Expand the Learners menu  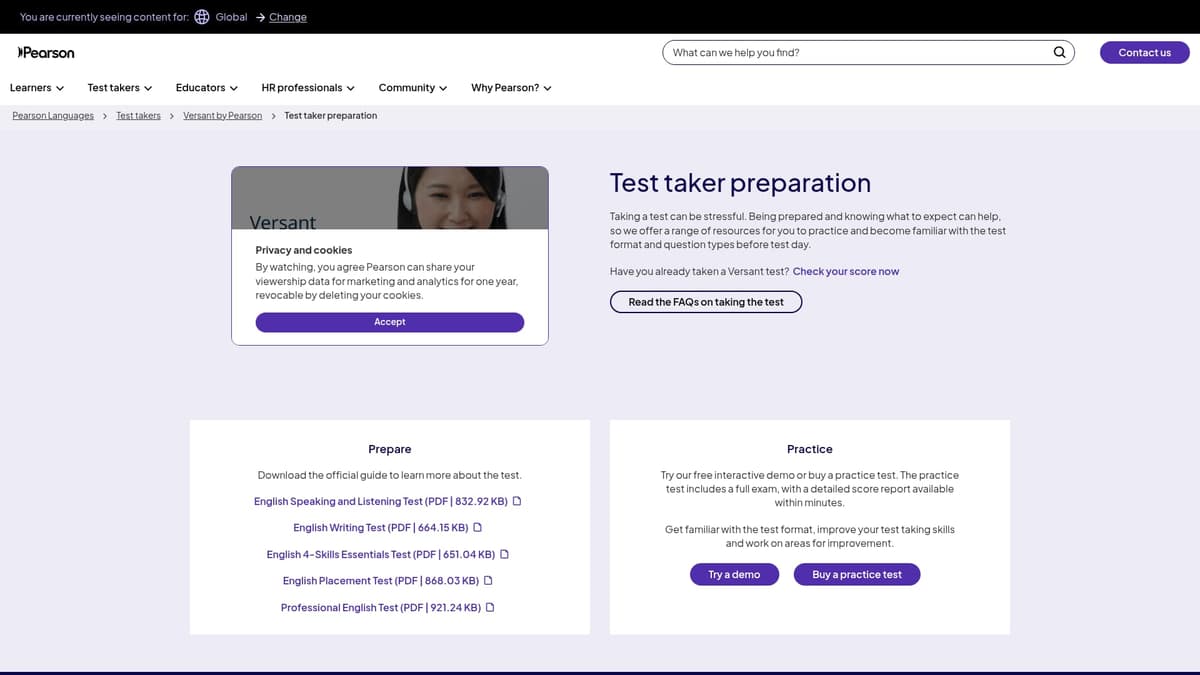[x=37, y=88]
